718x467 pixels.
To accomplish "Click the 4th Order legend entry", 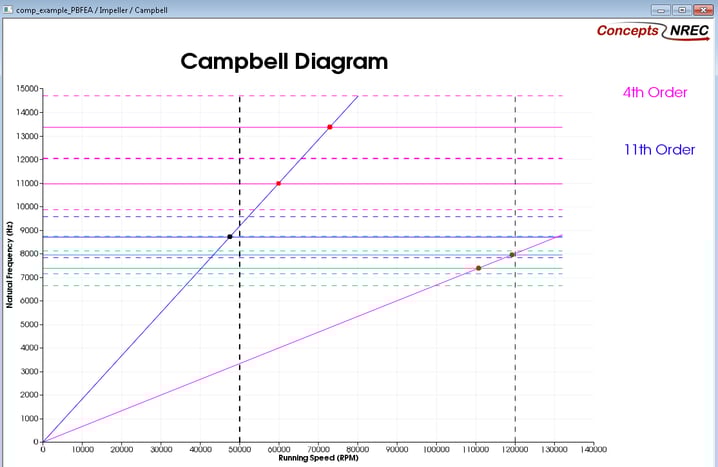I will click(655, 93).
